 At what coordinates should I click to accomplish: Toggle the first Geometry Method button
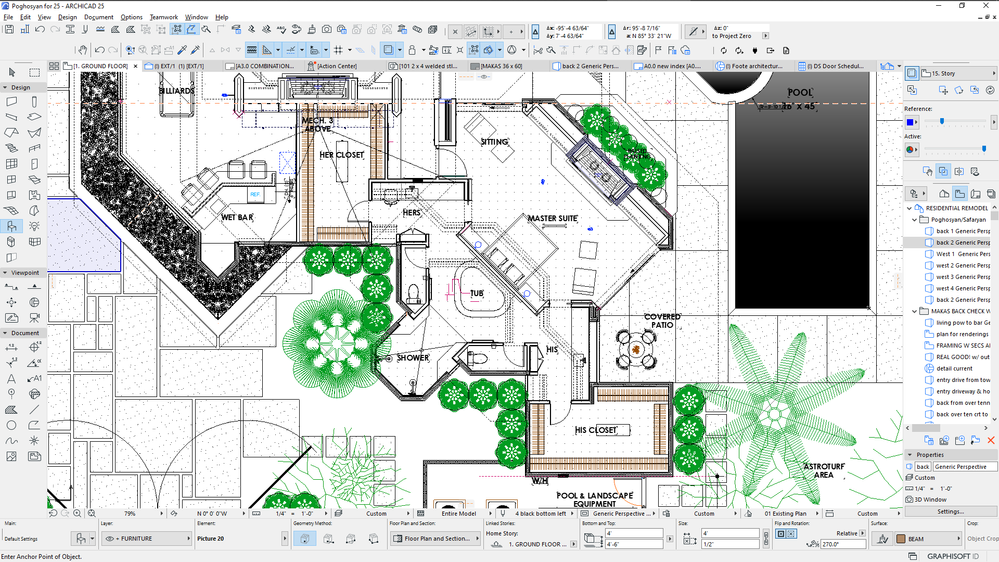point(305,538)
